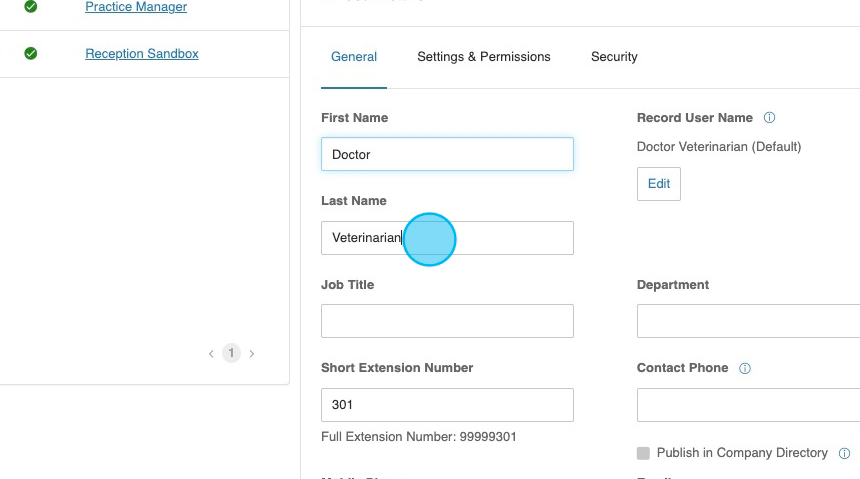Click the Department input field
This screenshot has width=860, height=479.
748,321
